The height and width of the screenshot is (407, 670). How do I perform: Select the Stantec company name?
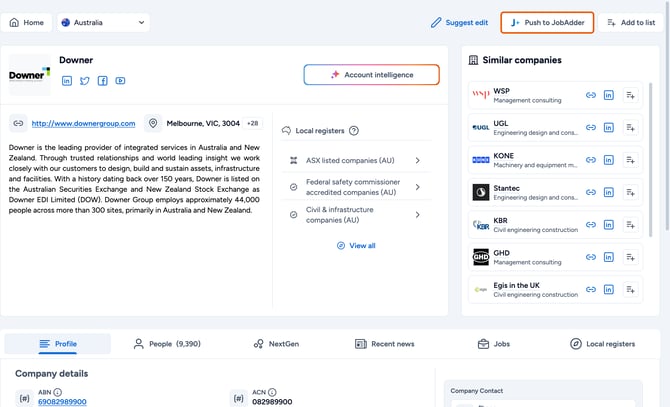pos(506,188)
